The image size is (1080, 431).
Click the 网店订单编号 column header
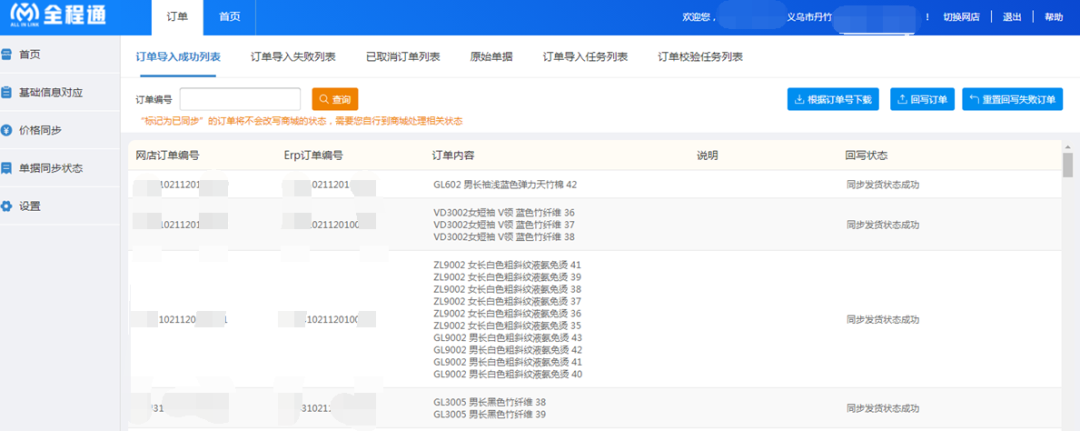tap(167, 156)
